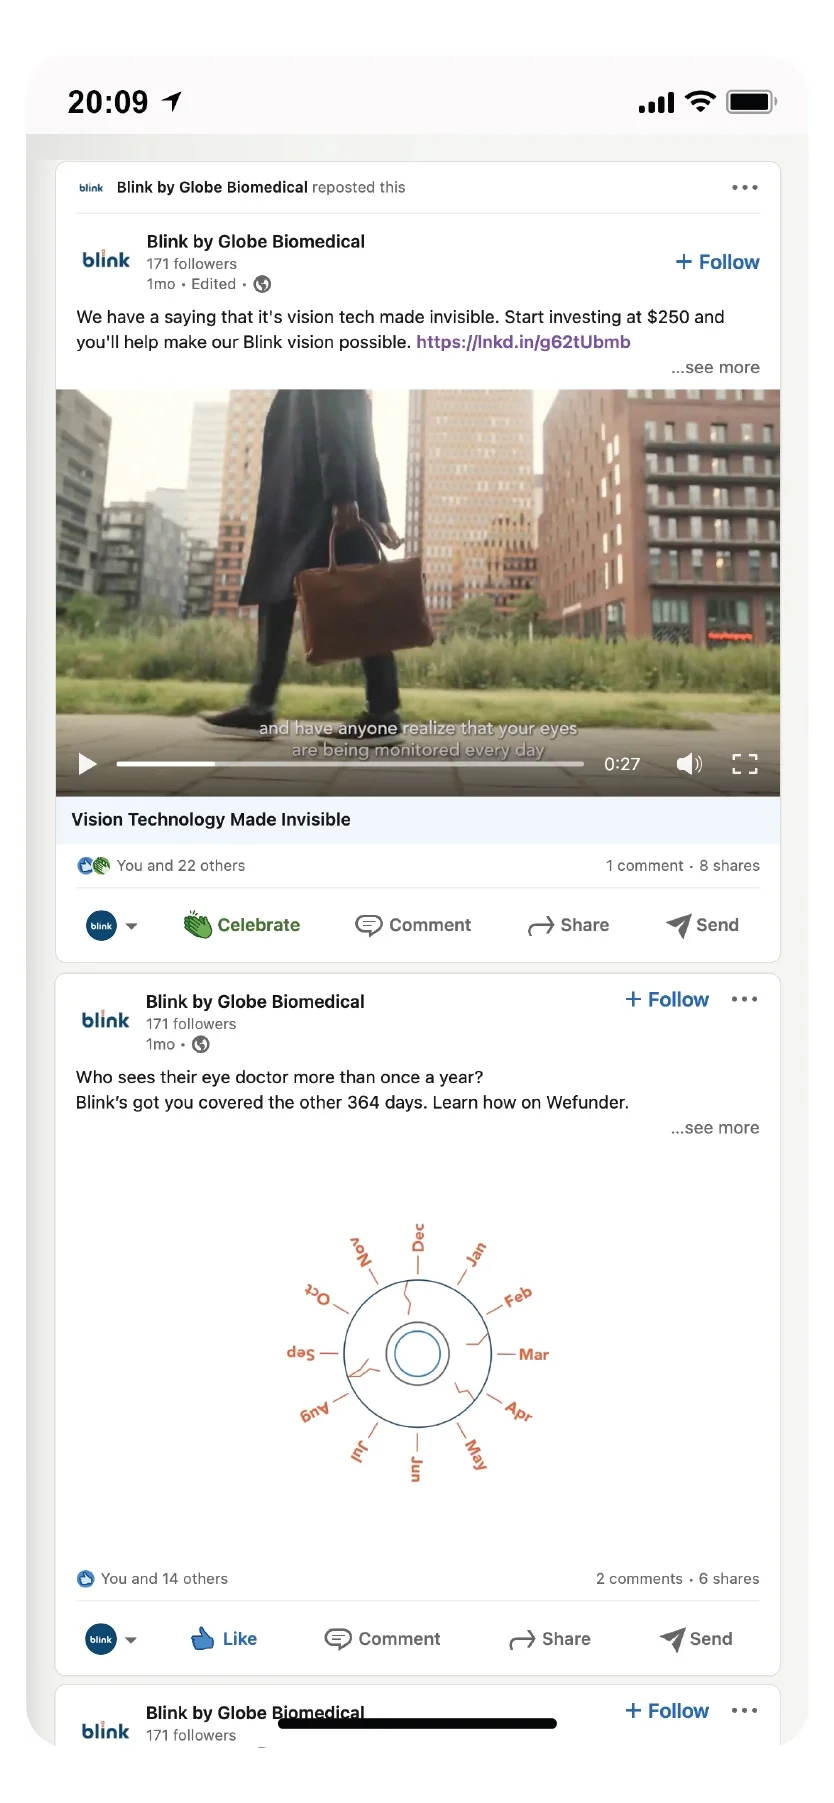Open the Blink by Globe Biomedical name on the first post
Image resolution: width=834 pixels, height=1803 pixels.
256,241
